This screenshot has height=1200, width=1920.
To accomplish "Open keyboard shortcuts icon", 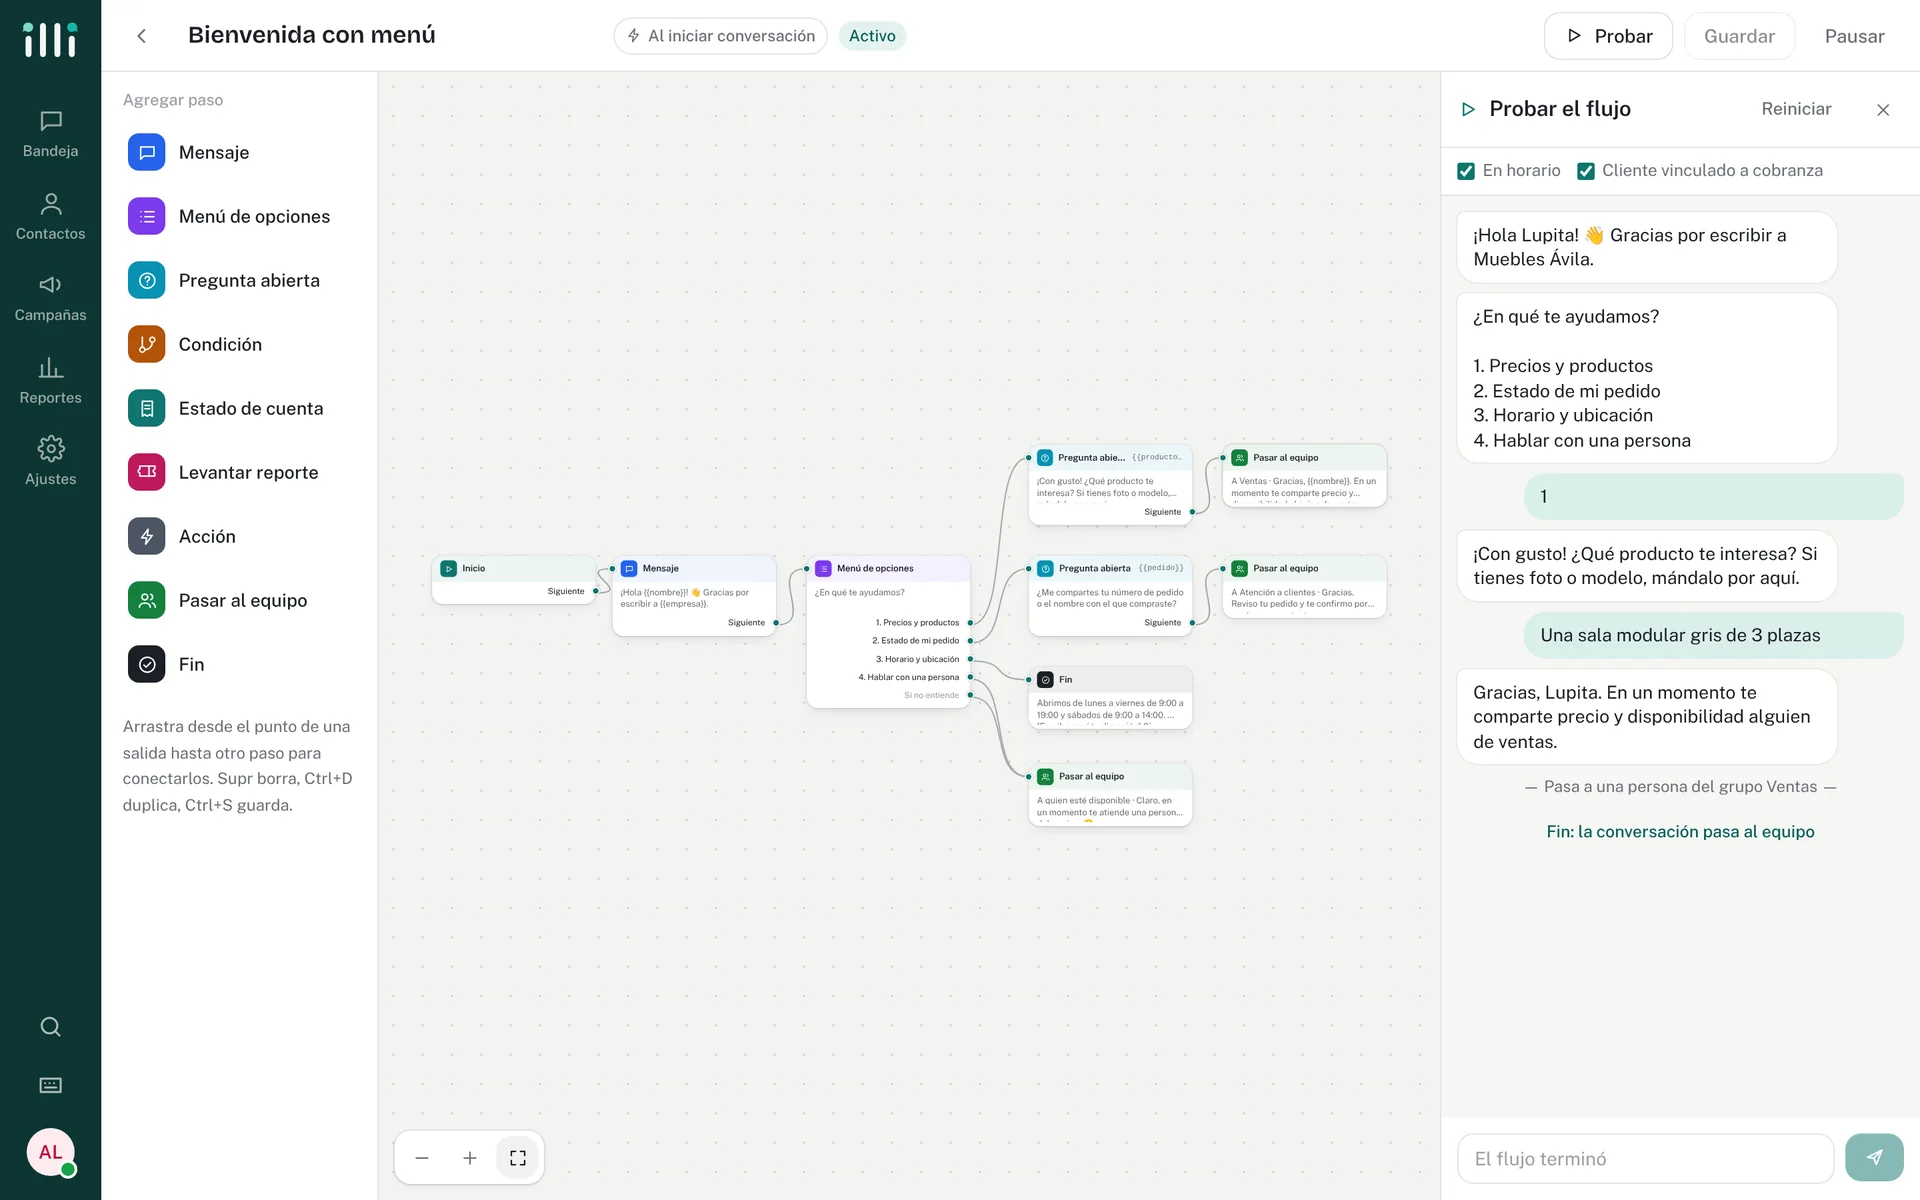I will tap(50, 1085).
